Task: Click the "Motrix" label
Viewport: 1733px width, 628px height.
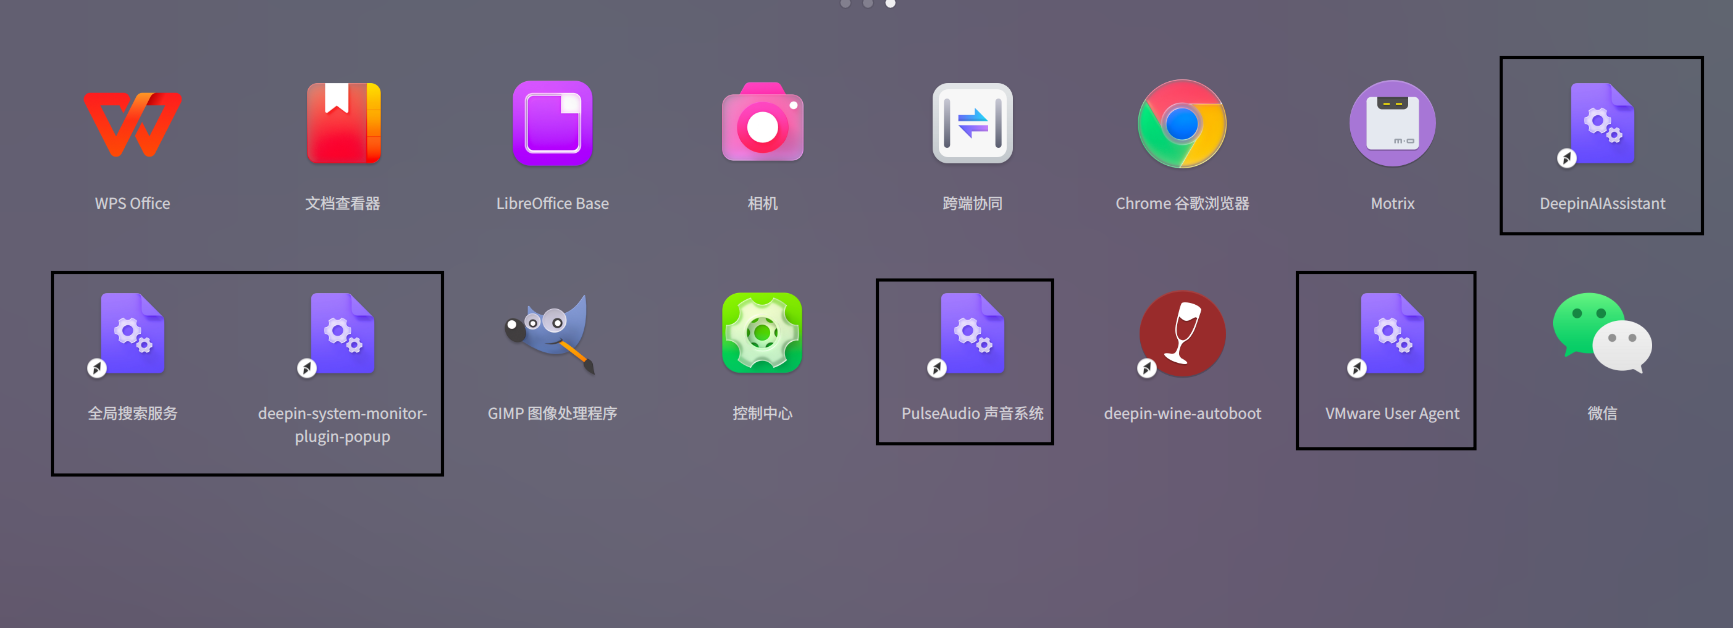Action: tap(1393, 204)
